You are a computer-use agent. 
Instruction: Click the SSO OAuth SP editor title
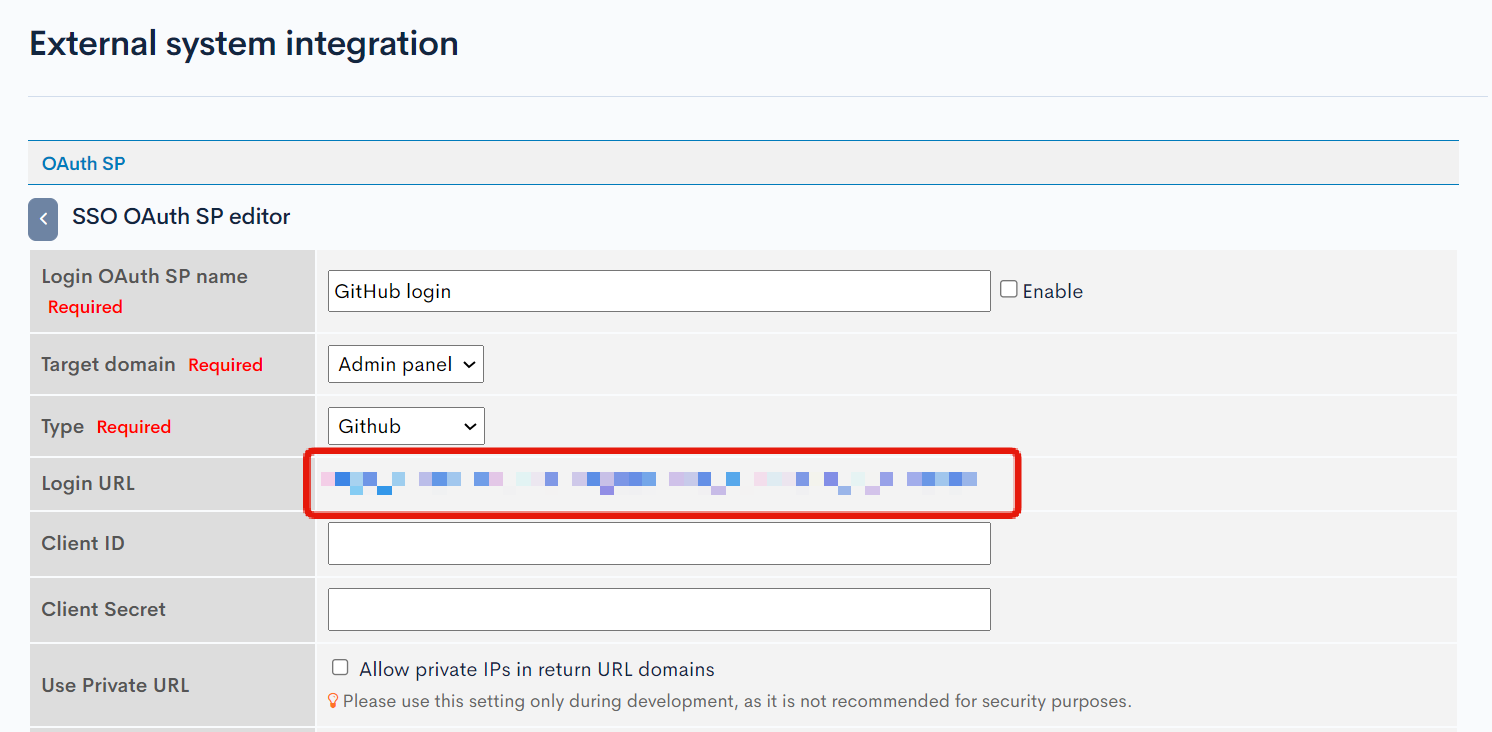coord(181,216)
